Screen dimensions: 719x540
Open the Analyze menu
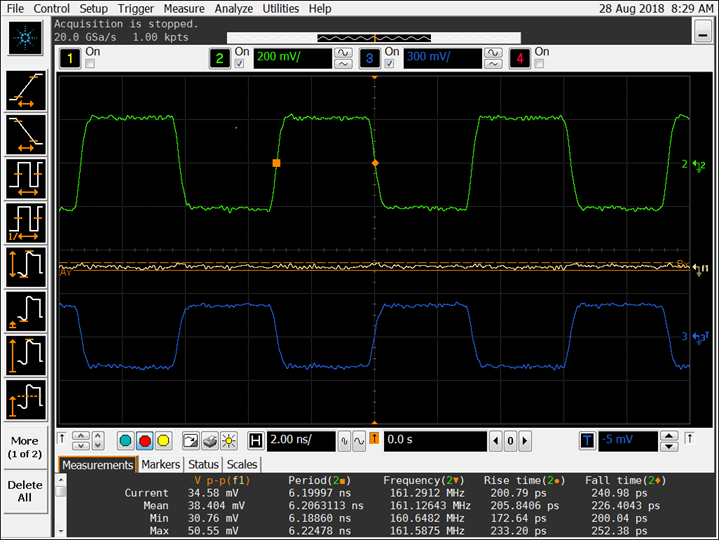[234, 8]
